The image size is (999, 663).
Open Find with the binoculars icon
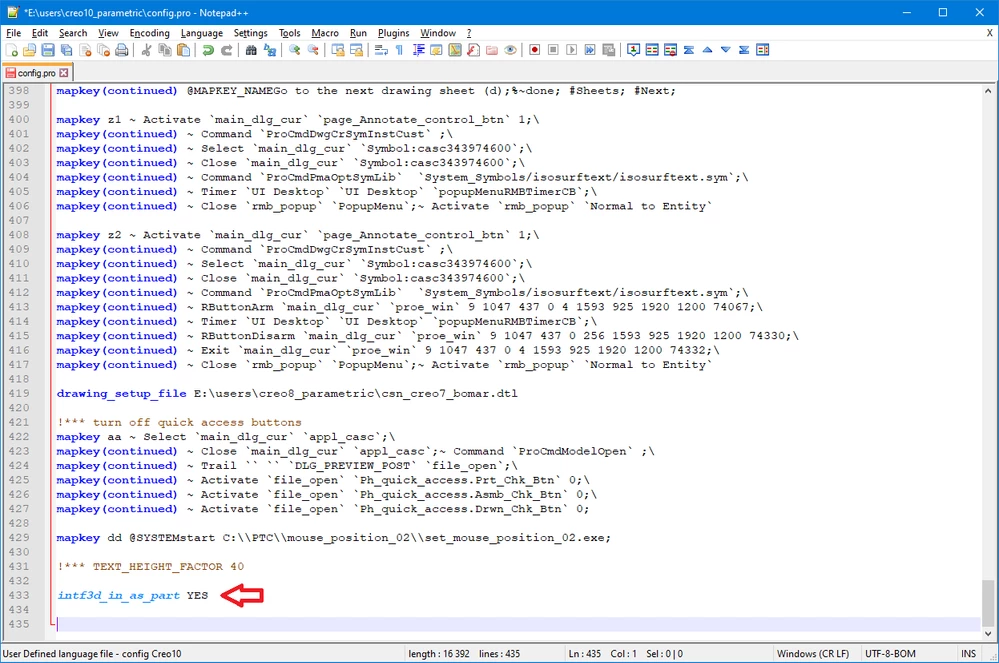click(x=251, y=50)
